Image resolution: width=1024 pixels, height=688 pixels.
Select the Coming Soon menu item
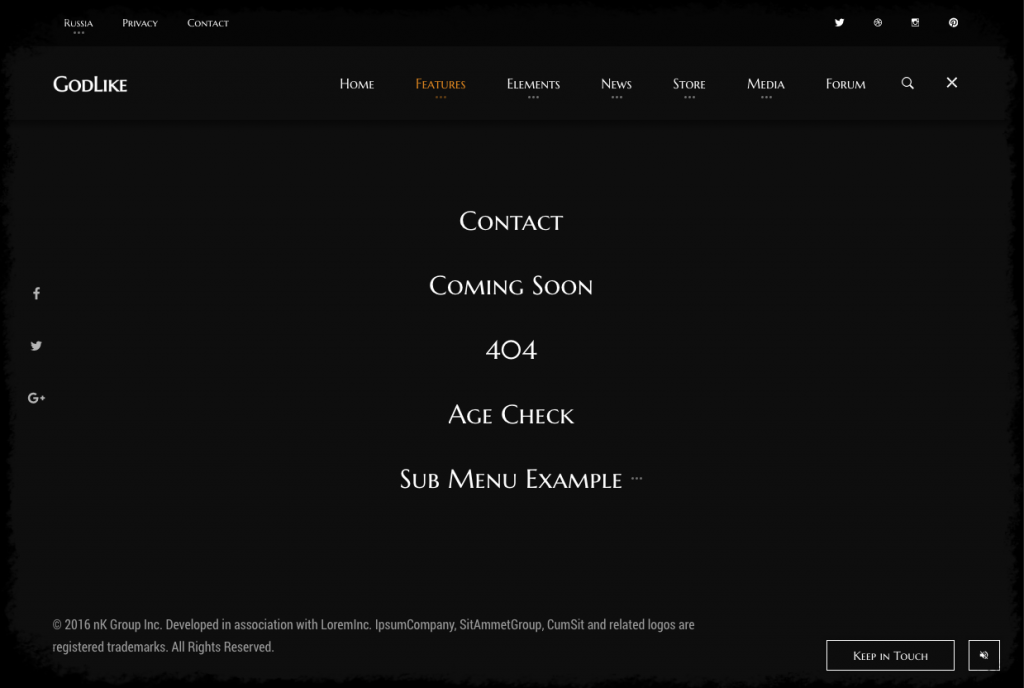(511, 286)
